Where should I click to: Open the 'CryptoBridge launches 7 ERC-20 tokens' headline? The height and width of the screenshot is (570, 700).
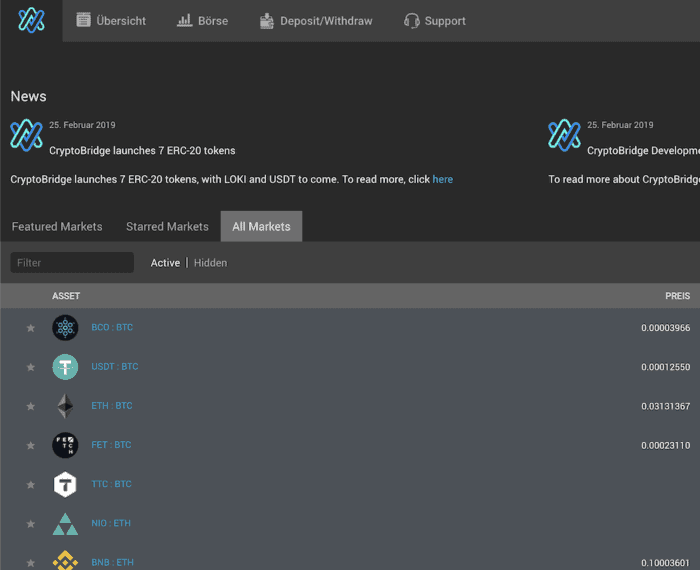pos(142,151)
